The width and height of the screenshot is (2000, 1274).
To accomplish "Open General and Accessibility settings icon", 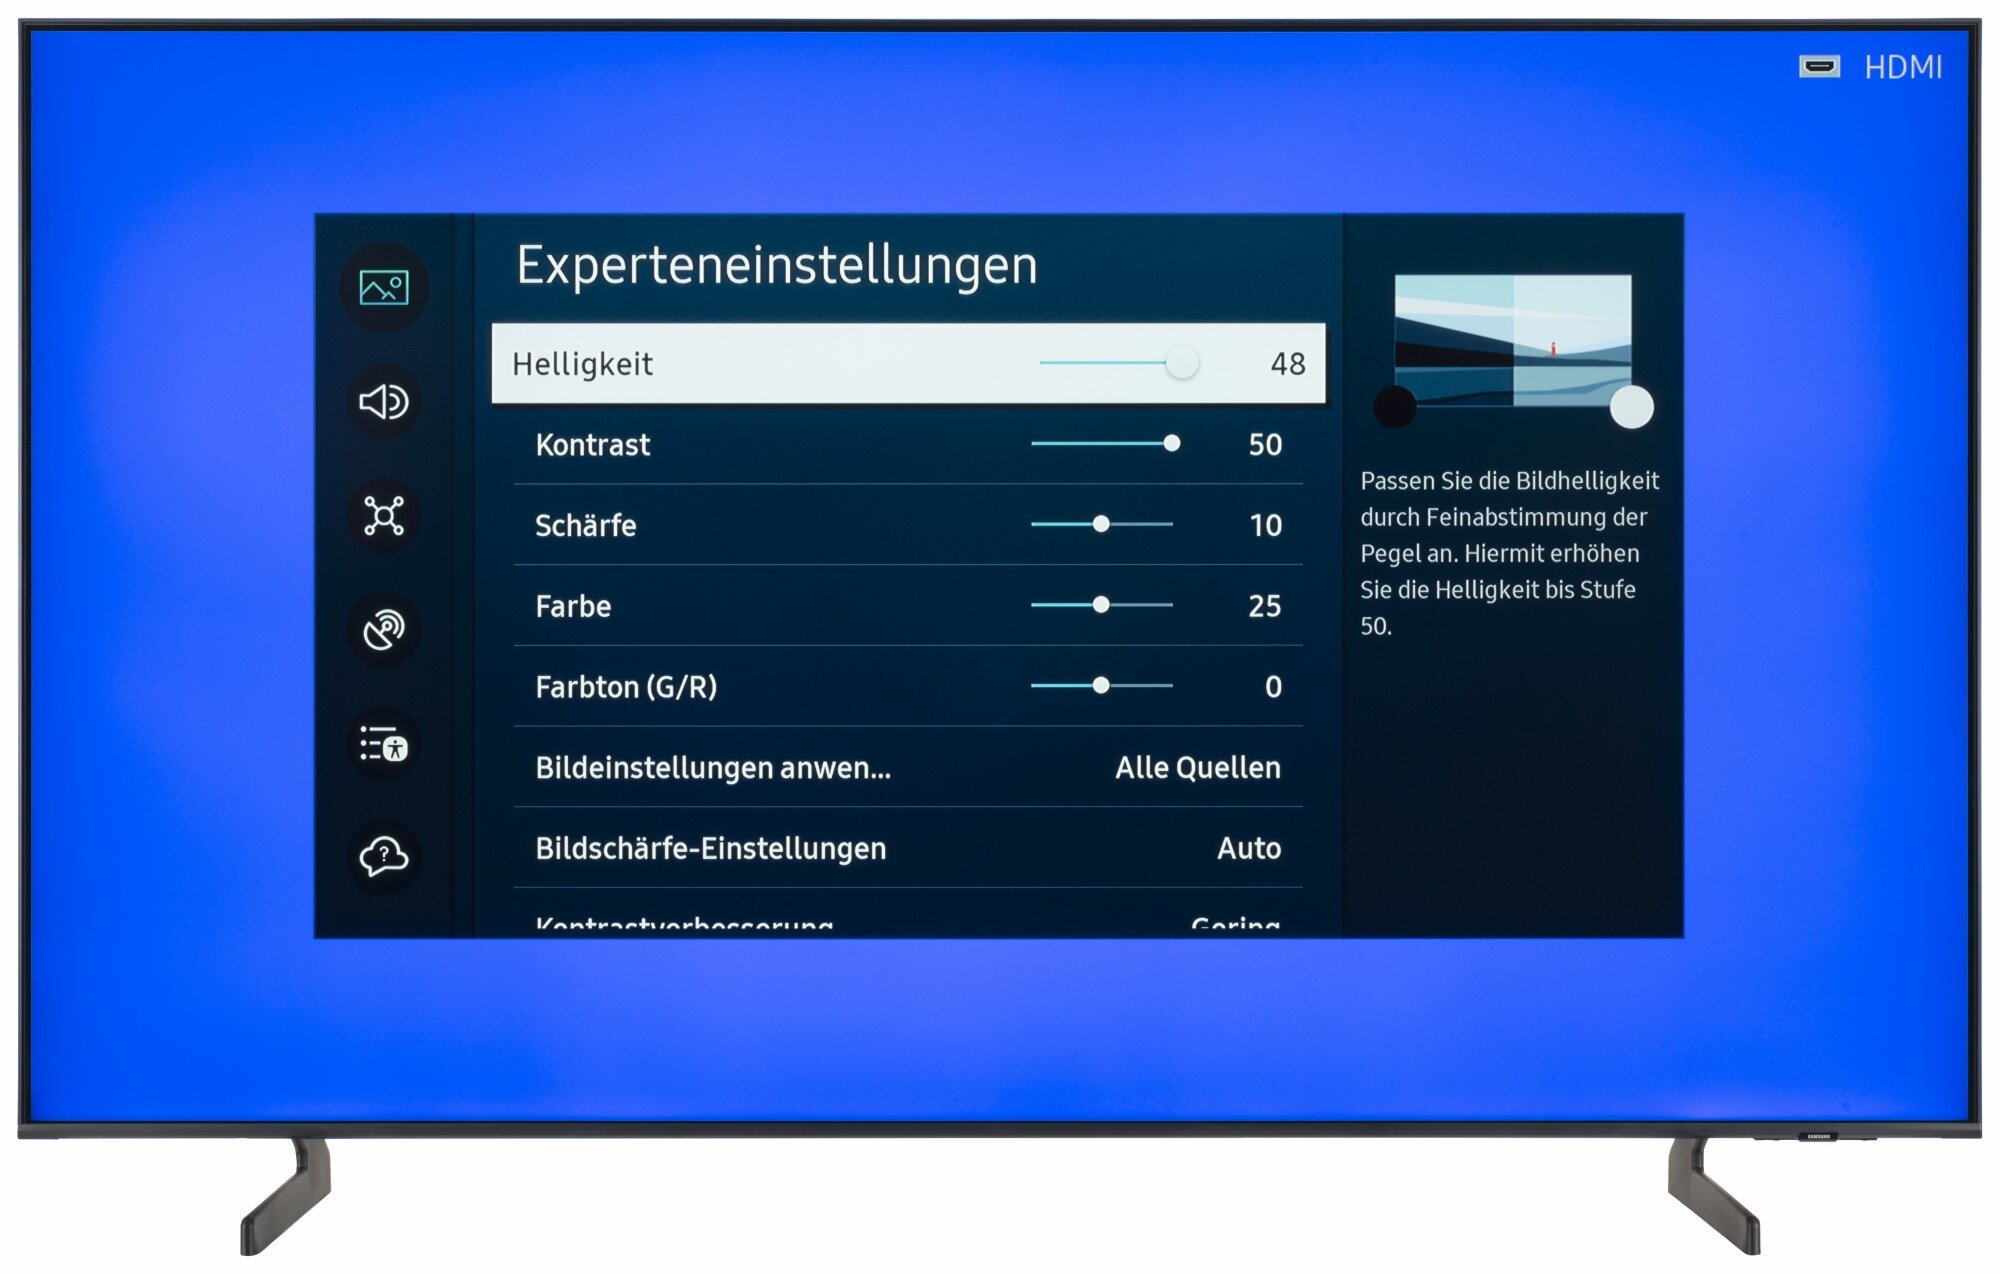I will [x=384, y=744].
